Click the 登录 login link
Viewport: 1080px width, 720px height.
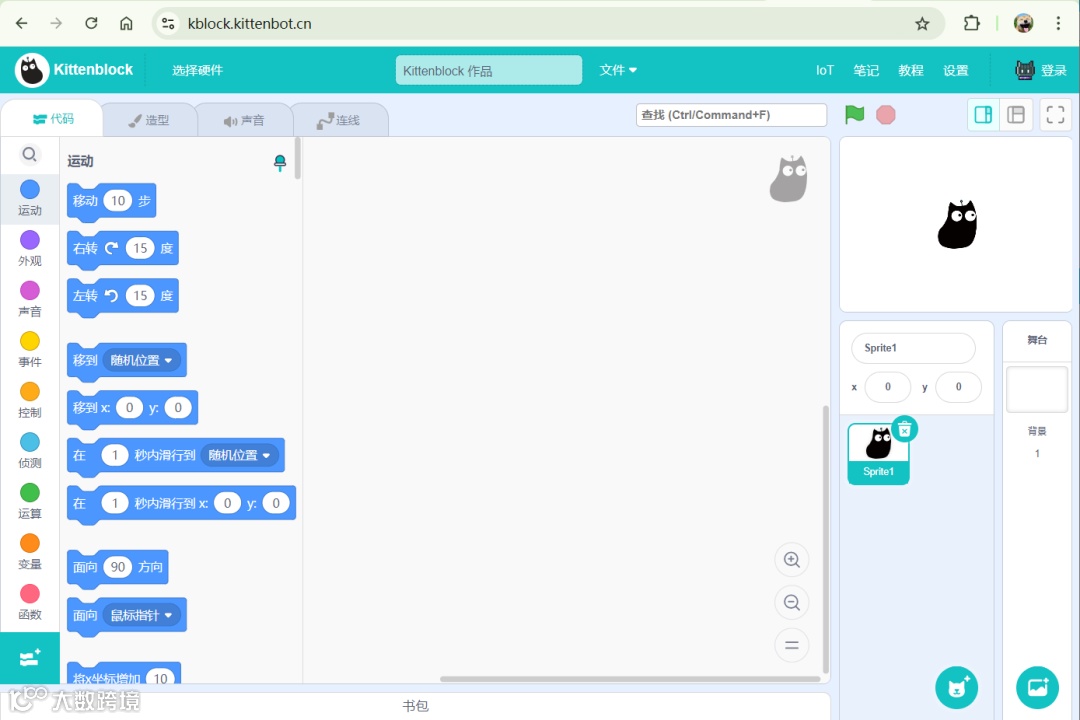point(1053,70)
